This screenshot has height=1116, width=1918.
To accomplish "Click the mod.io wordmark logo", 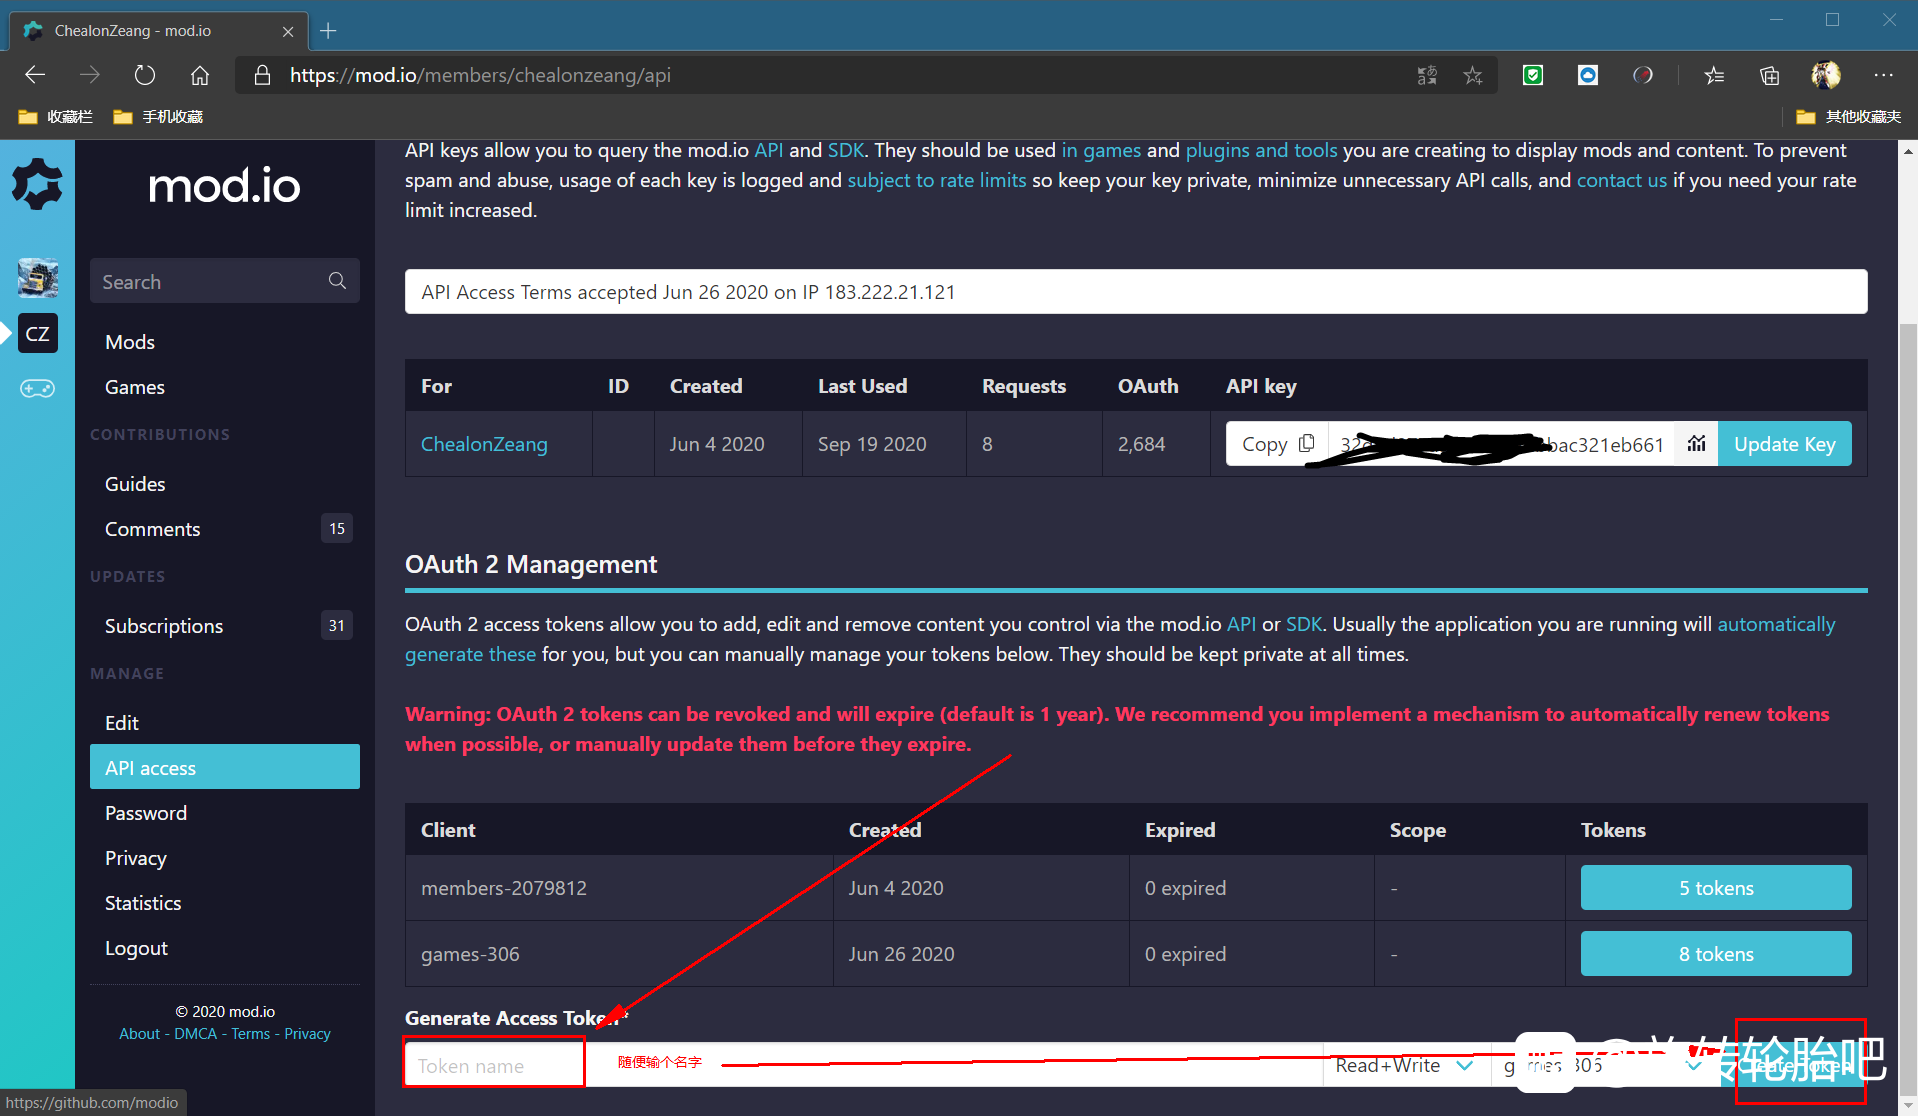I will [225, 186].
